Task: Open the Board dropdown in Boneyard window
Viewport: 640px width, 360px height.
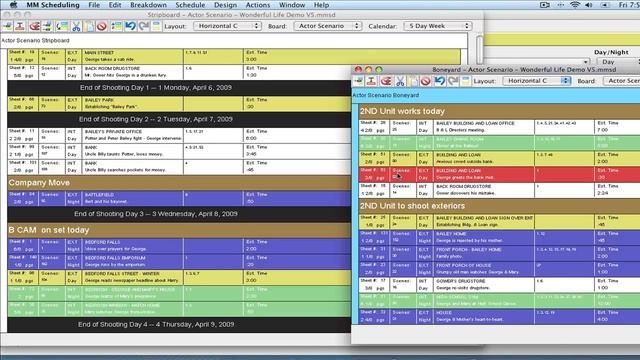Action: tap(622, 81)
